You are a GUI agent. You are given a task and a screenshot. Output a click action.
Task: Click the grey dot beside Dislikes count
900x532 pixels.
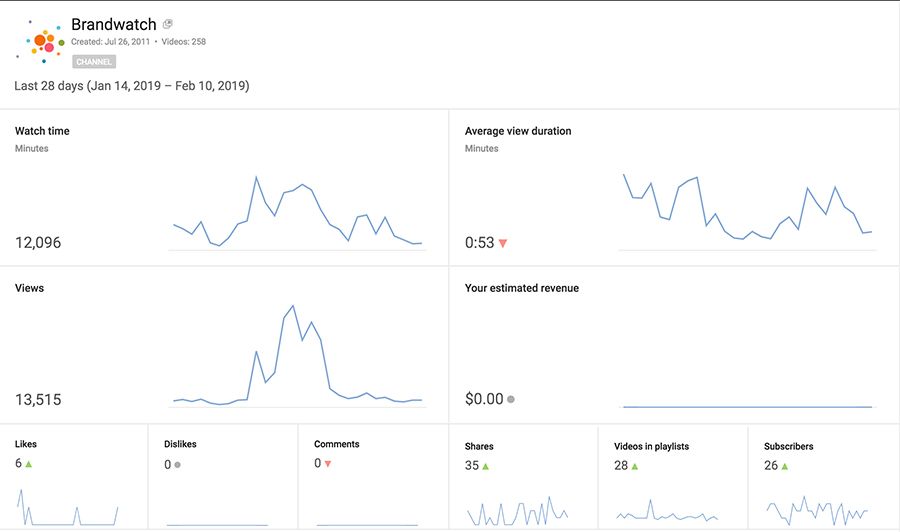178,465
